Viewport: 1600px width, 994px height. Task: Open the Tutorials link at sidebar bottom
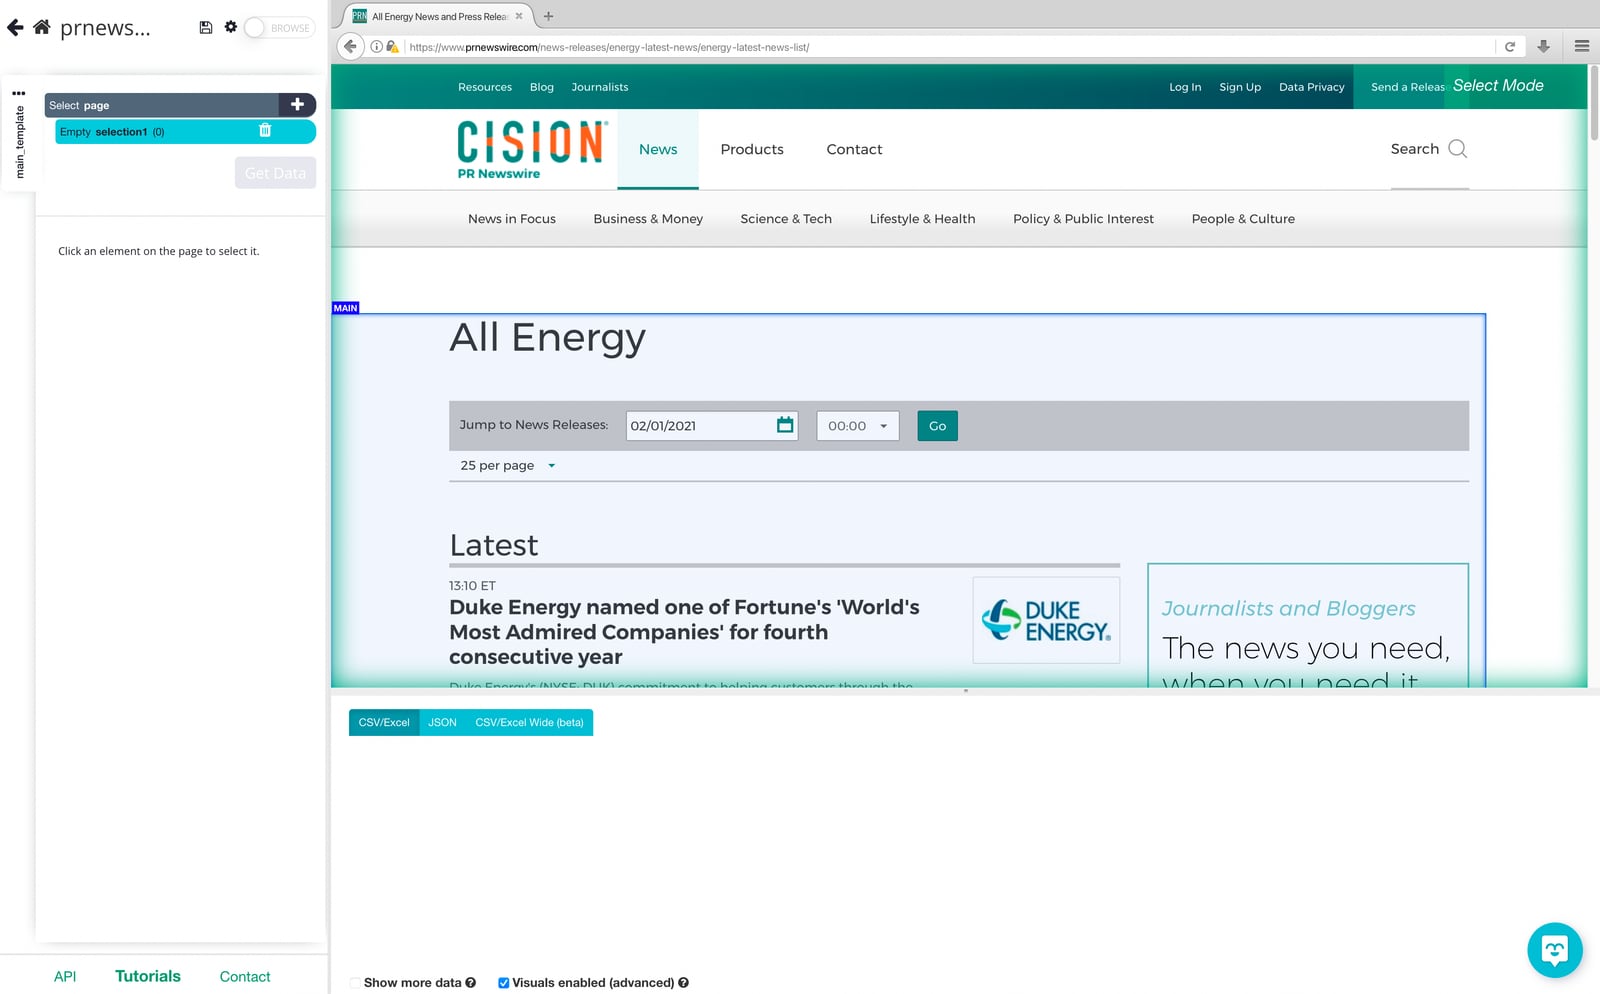click(x=148, y=976)
